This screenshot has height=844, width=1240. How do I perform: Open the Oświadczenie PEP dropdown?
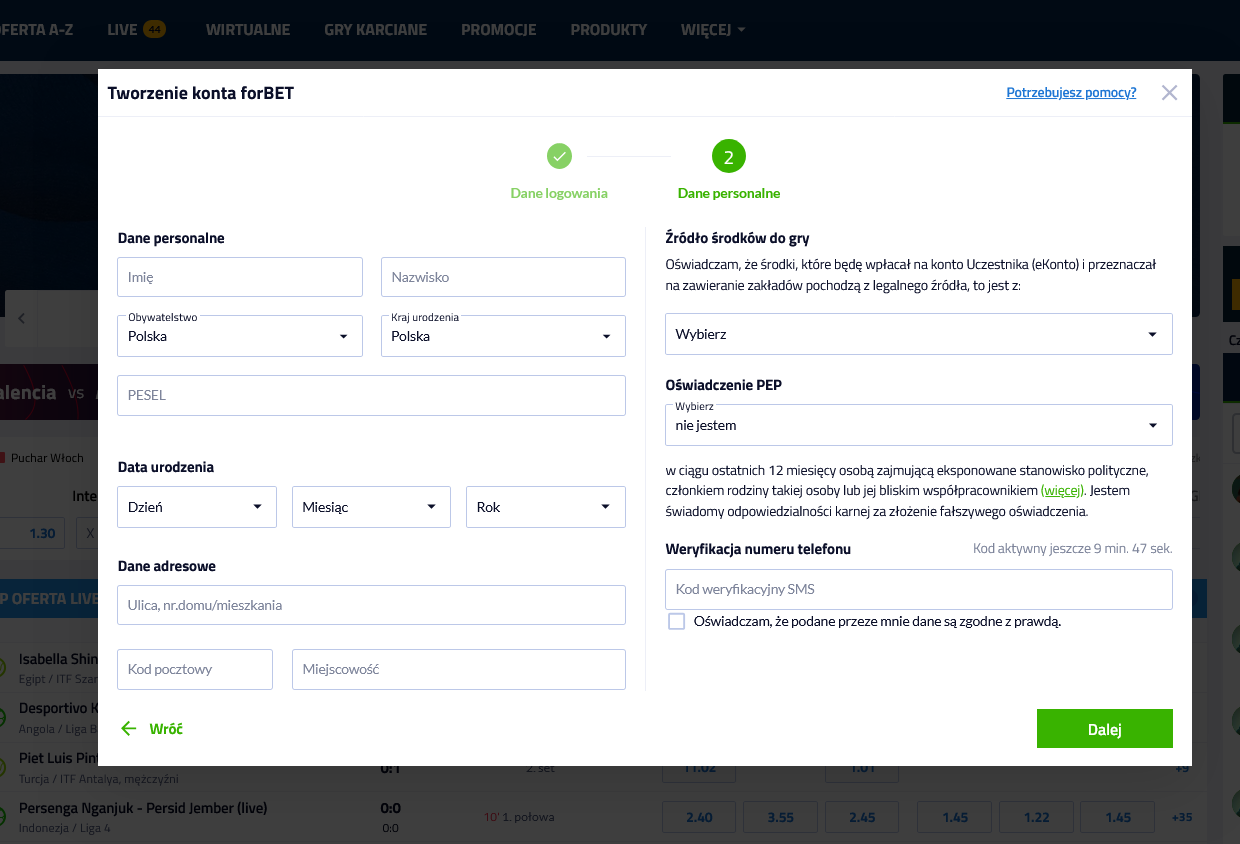pos(918,425)
